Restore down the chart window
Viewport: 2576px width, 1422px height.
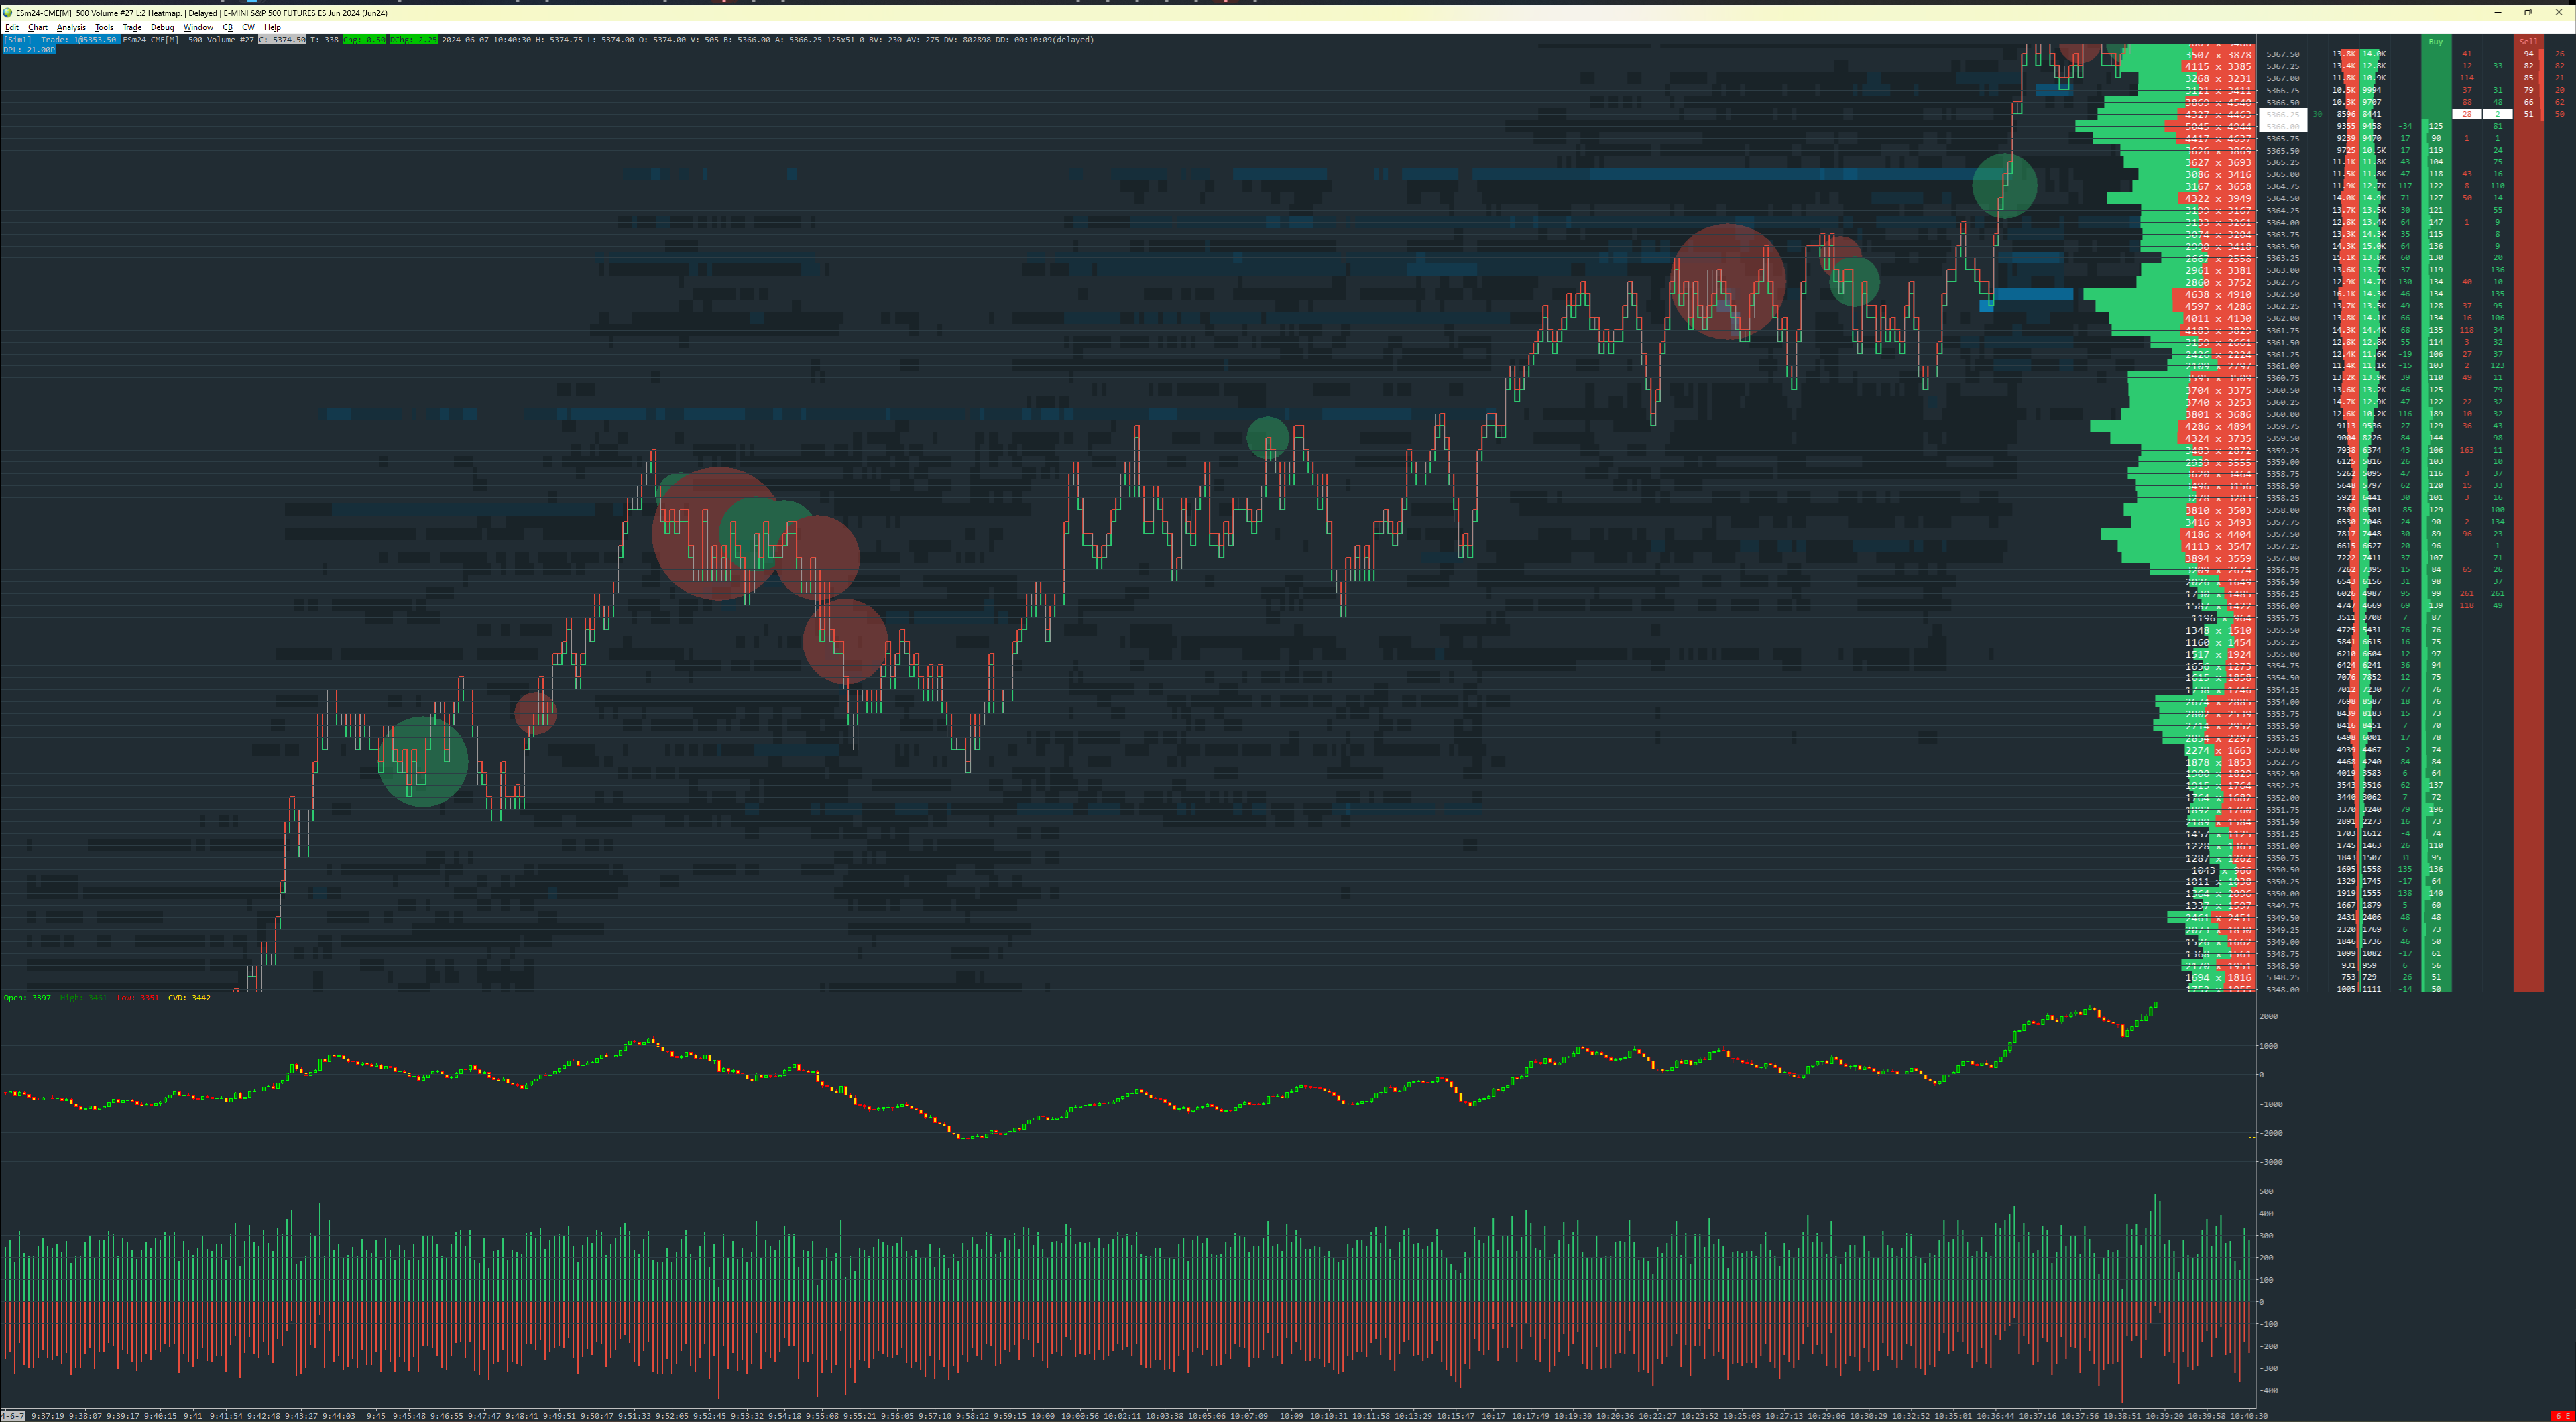[2527, 13]
